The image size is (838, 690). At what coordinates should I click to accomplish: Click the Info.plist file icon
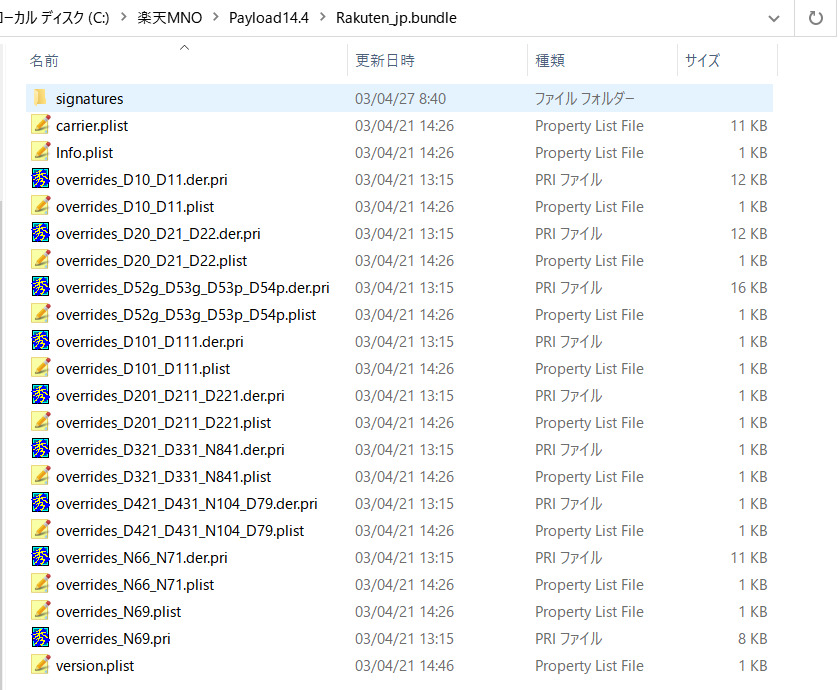click(x=40, y=152)
